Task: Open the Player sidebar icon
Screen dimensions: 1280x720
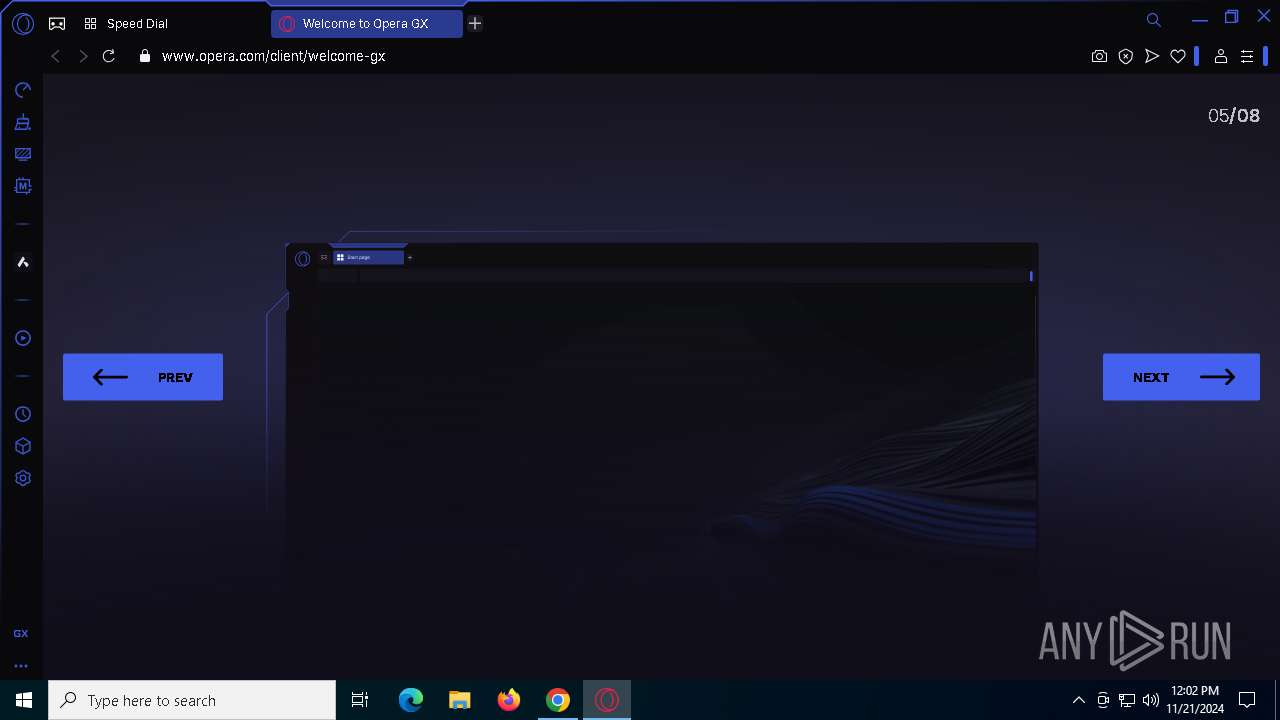Action: 22,338
